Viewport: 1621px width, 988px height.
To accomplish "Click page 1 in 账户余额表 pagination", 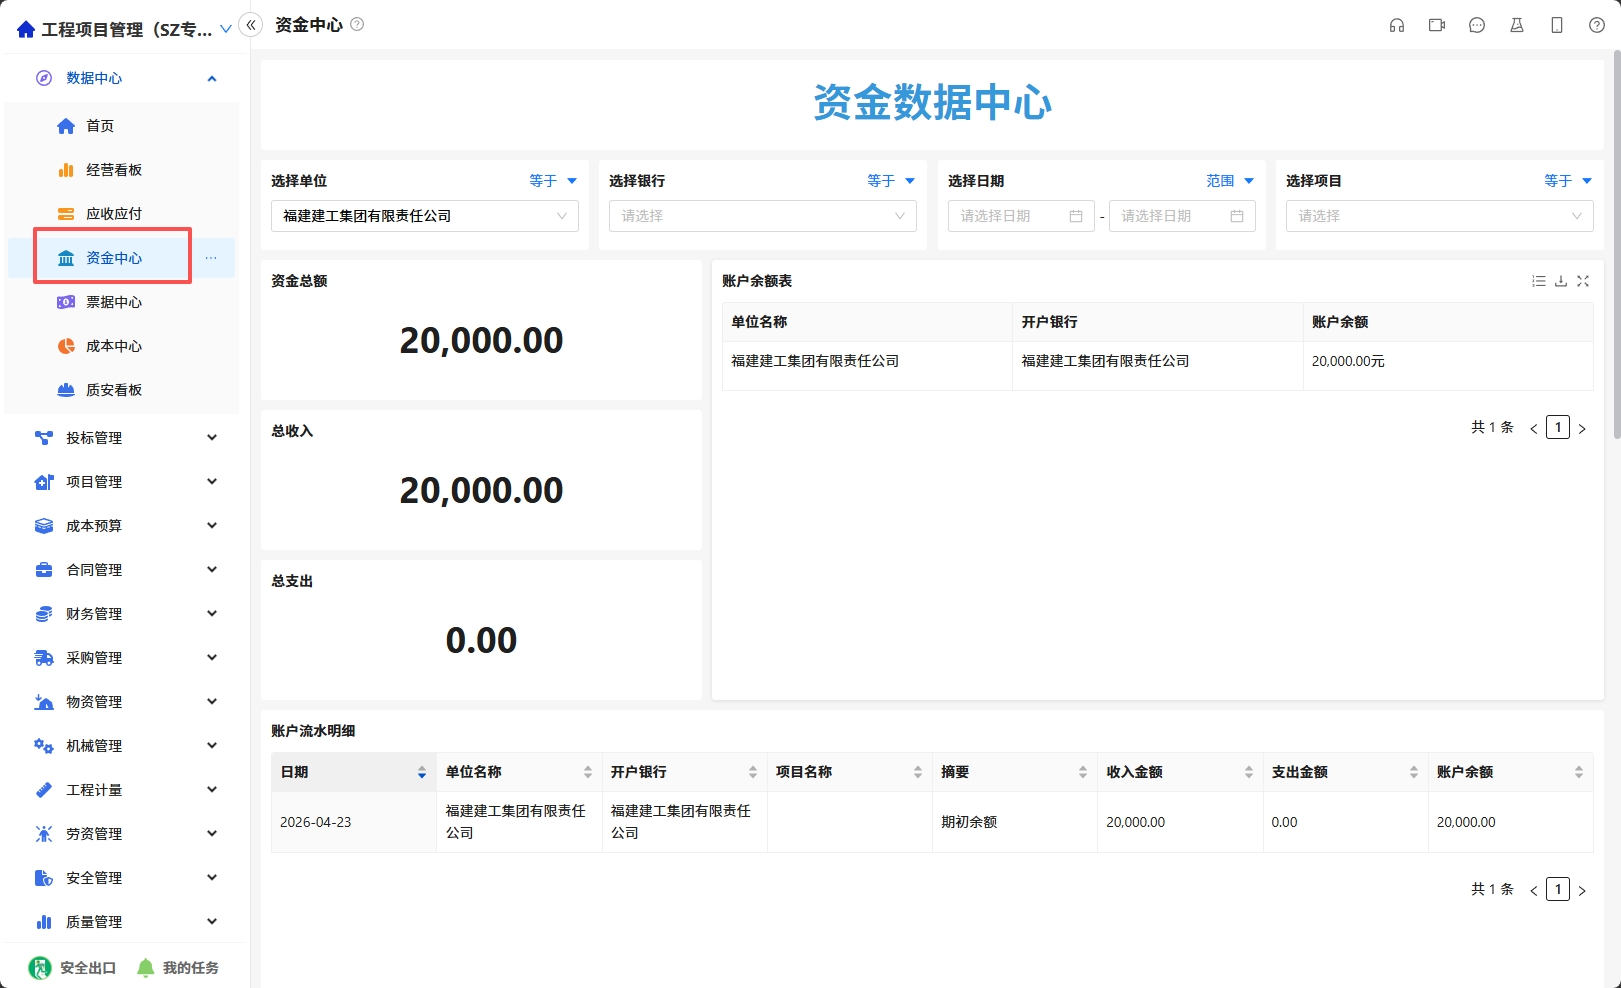I will pos(1558,427).
